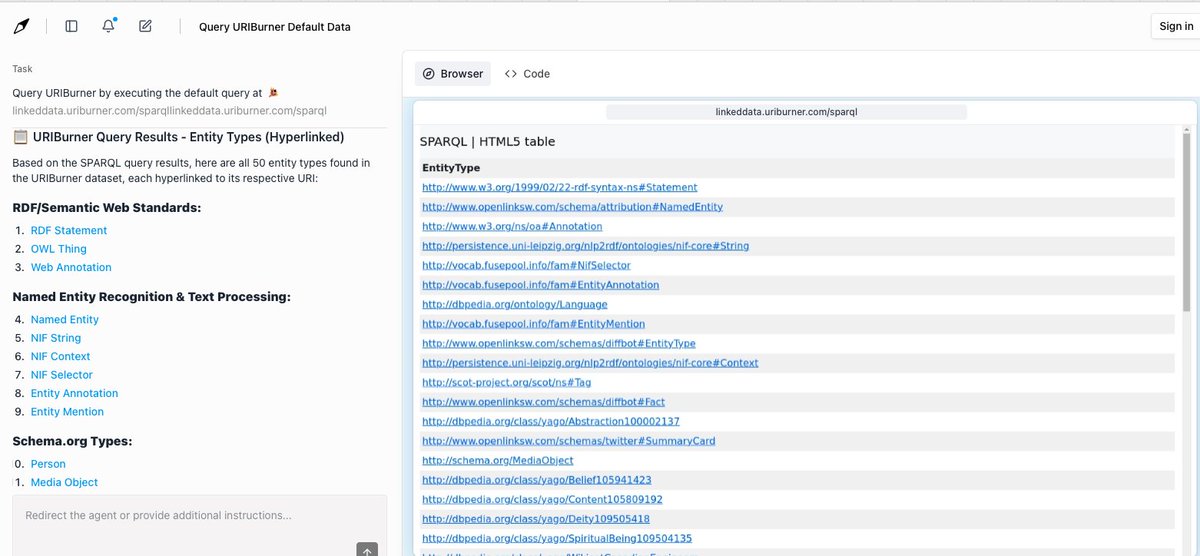The height and width of the screenshot is (556, 1200).
Task: Click the fam#EntityAnnotation URL
Action: tap(541, 285)
